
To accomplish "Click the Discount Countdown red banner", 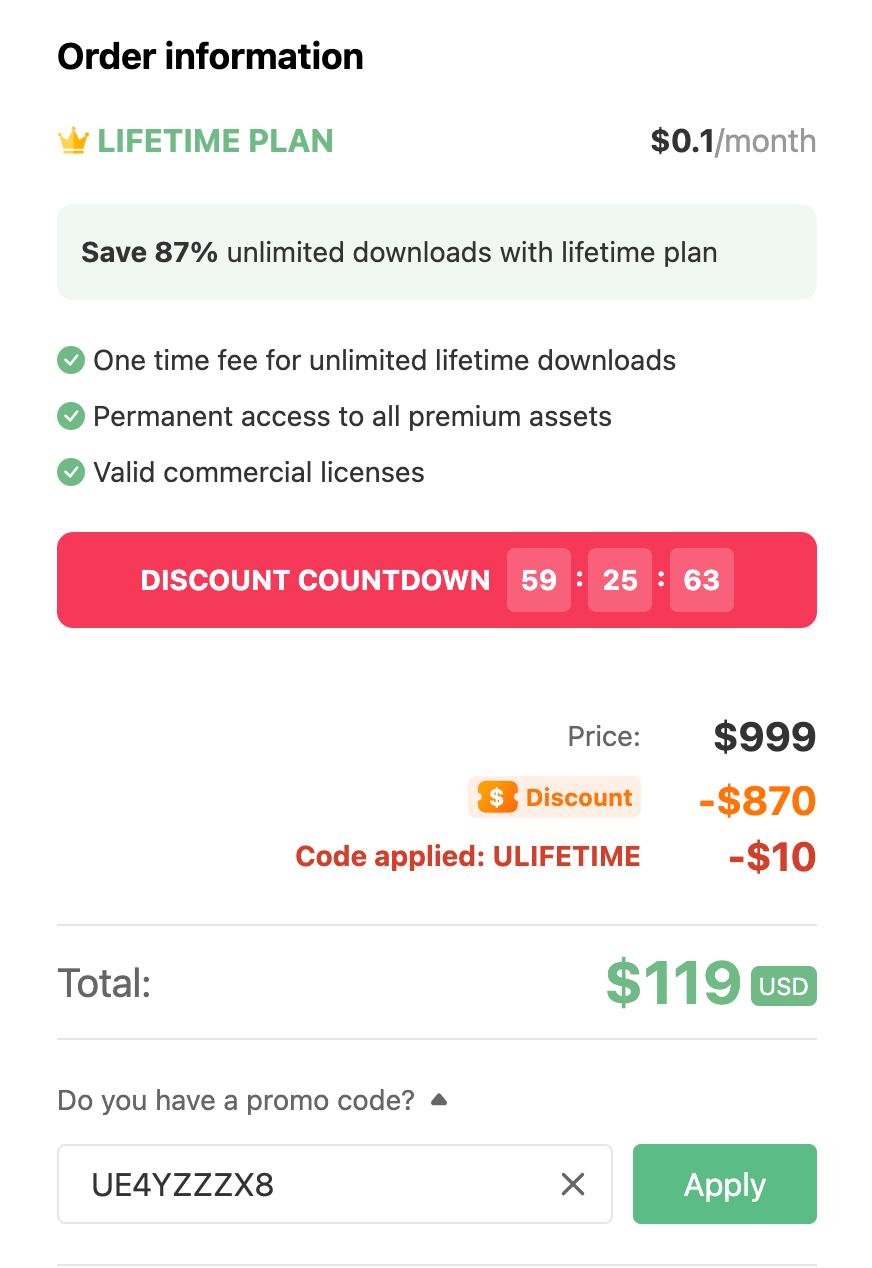I will (x=315, y=580).
